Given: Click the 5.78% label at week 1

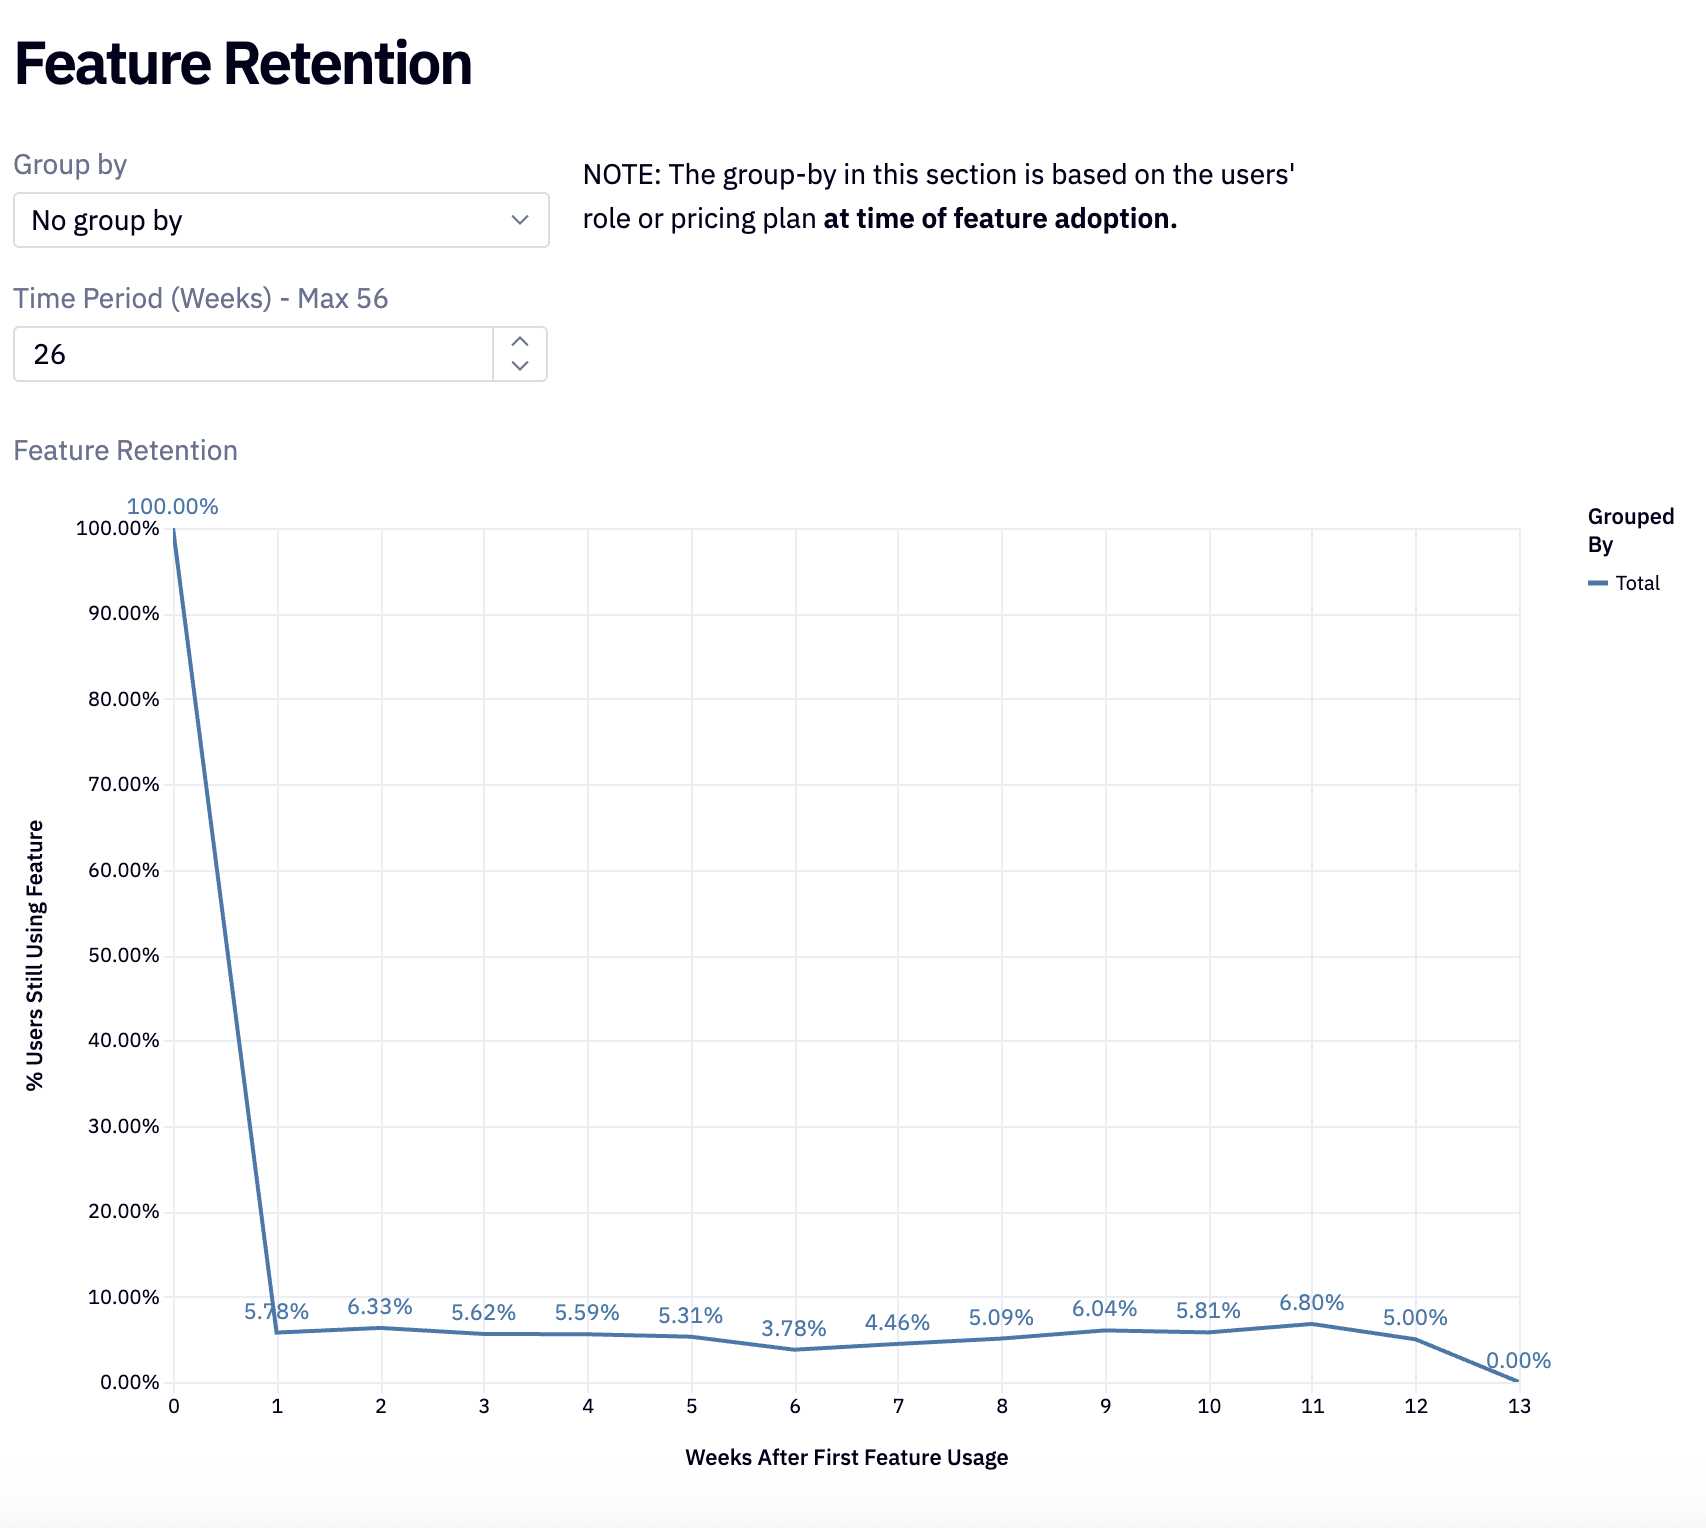Looking at the screenshot, I should (x=277, y=1307).
